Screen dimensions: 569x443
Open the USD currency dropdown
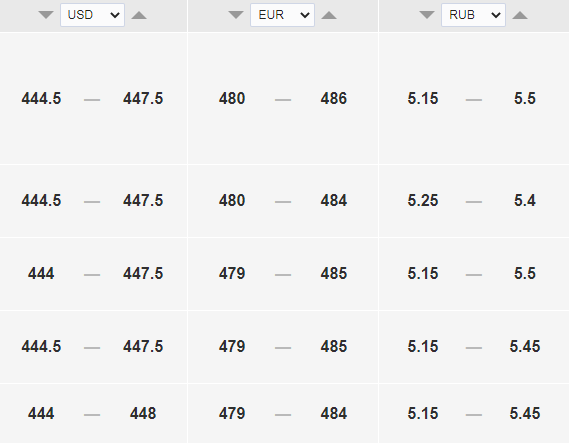click(93, 15)
